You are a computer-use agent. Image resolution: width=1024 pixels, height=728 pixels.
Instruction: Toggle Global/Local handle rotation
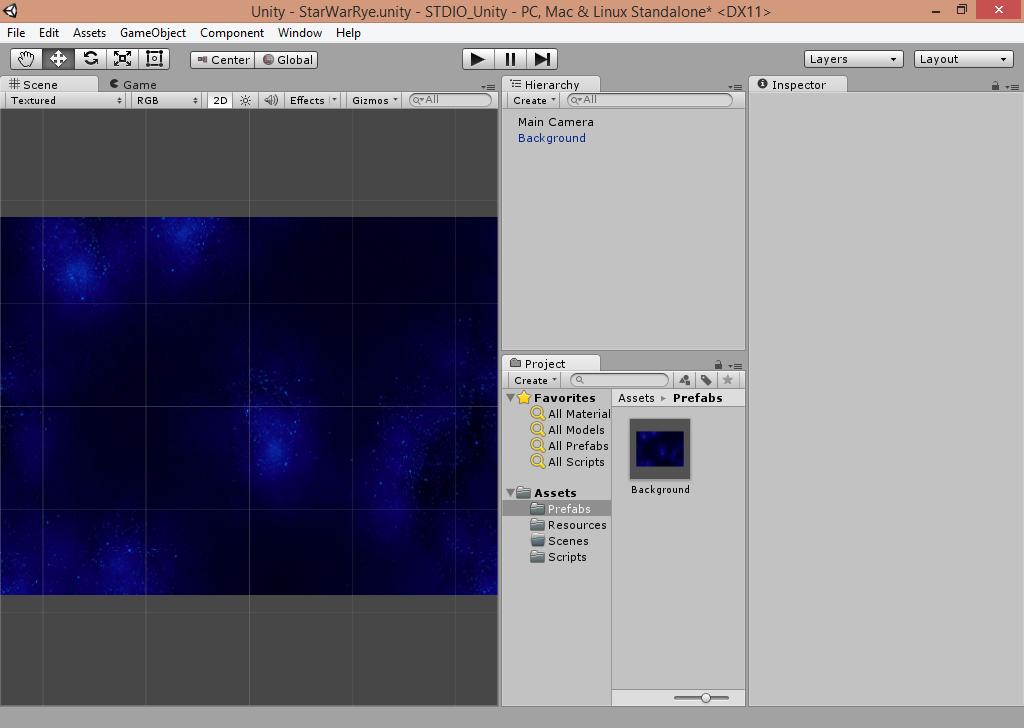[x=287, y=59]
